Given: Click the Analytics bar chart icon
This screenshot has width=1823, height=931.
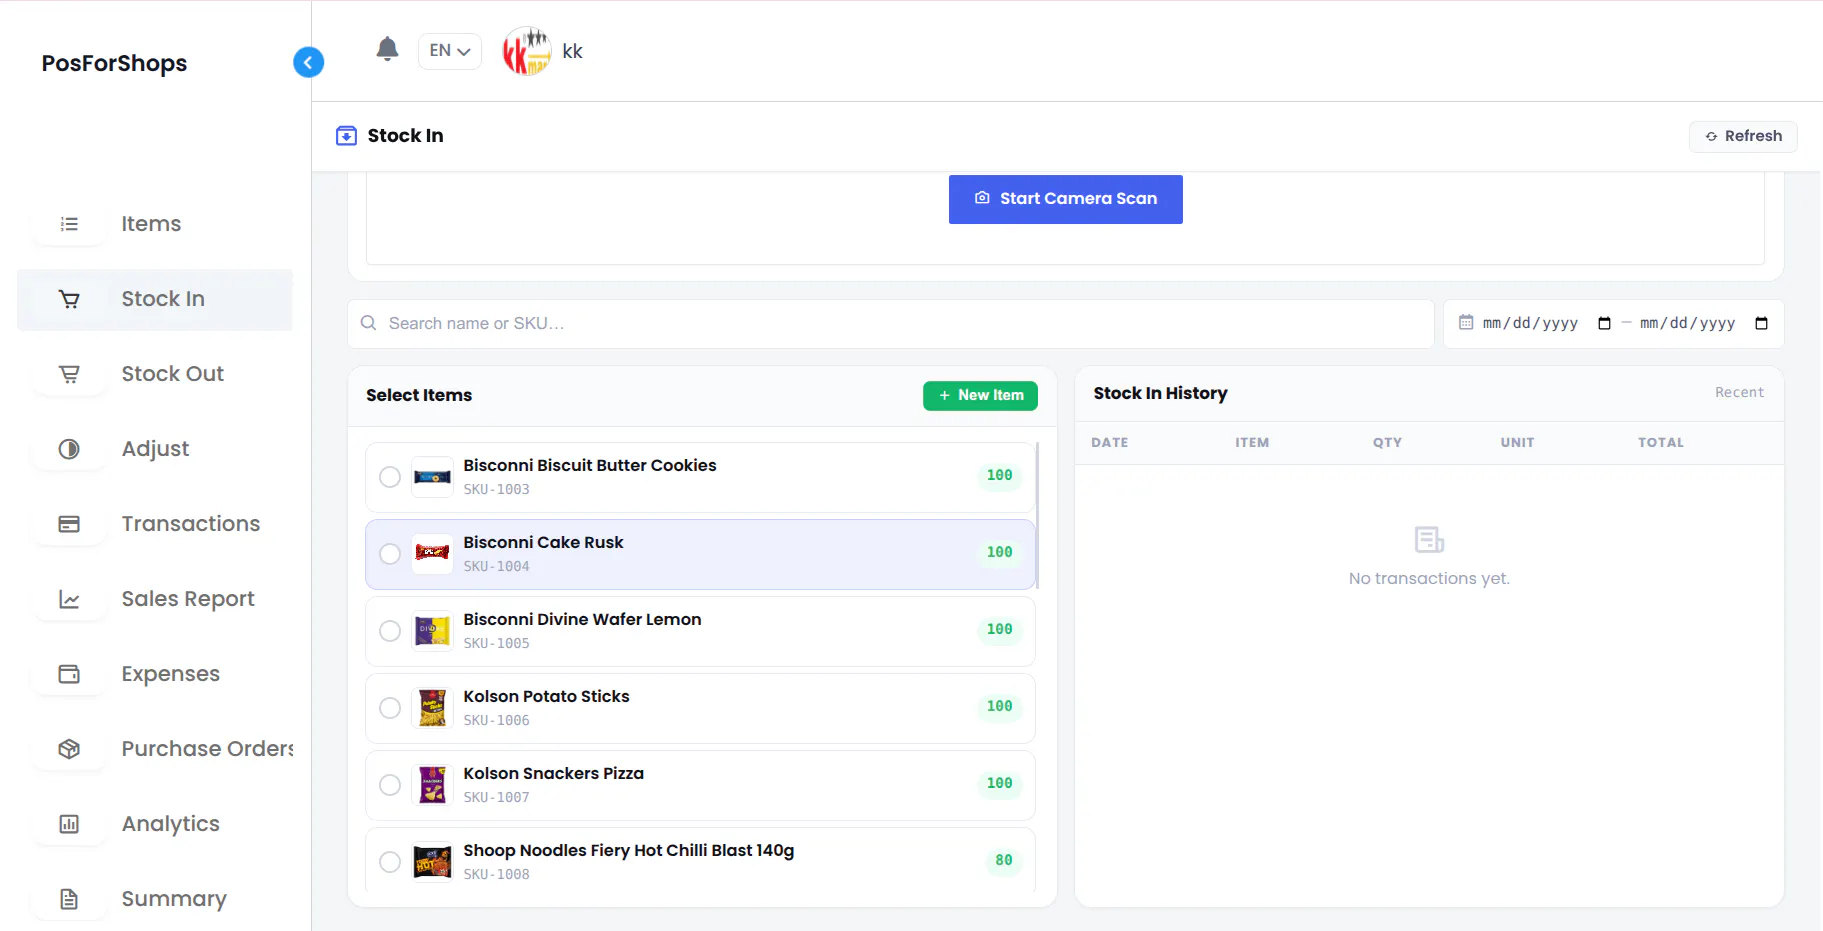Looking at the screenshot, I should pyautogui.click(x=69, y=824).
